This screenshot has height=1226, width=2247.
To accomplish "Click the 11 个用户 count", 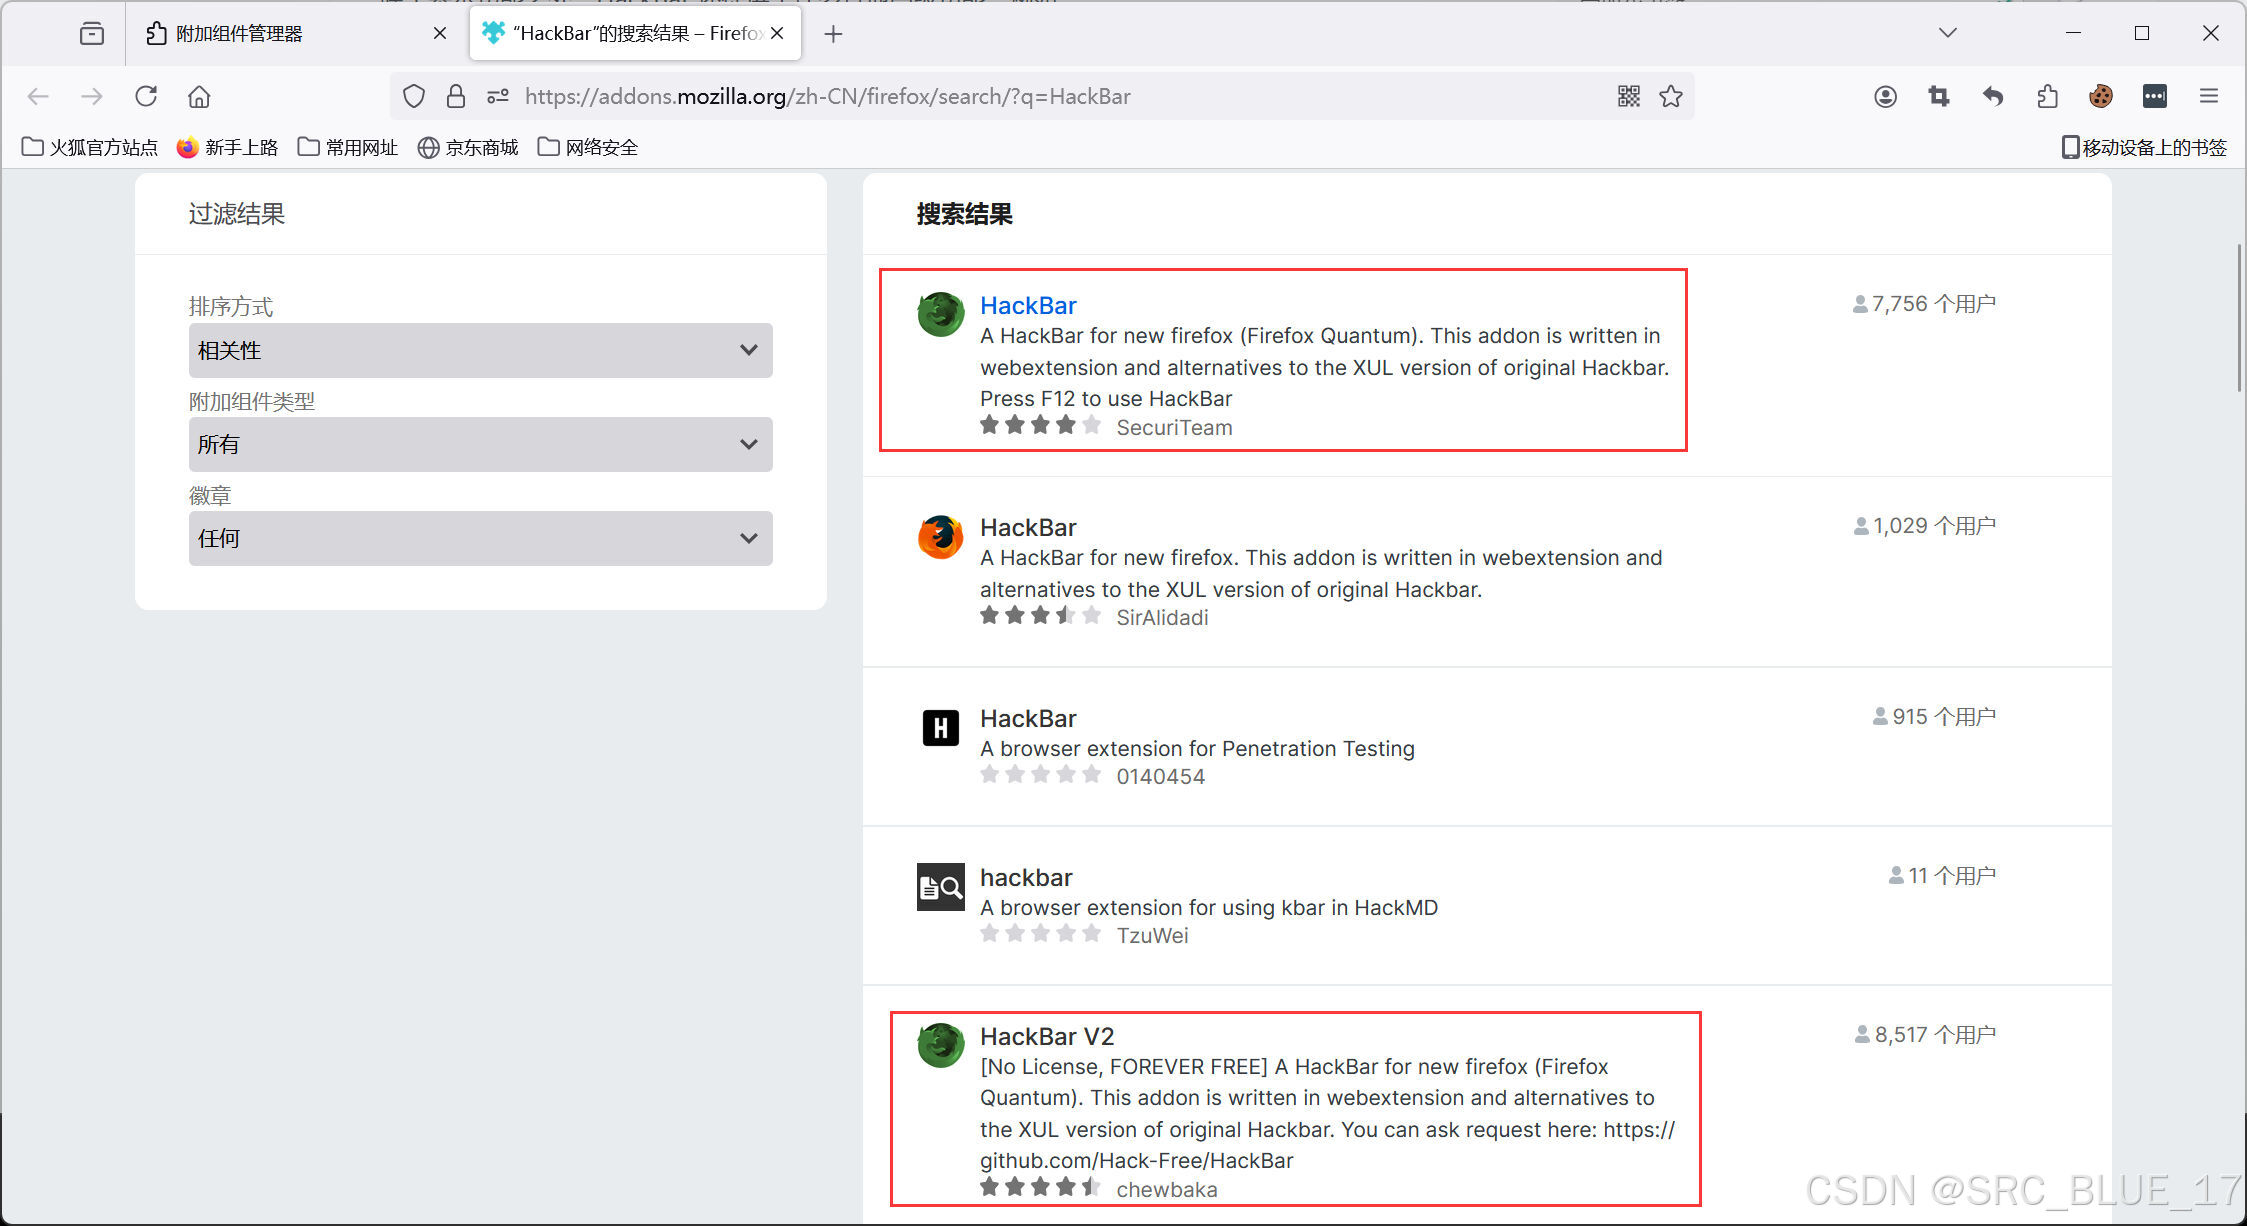I will point(1942,875).
